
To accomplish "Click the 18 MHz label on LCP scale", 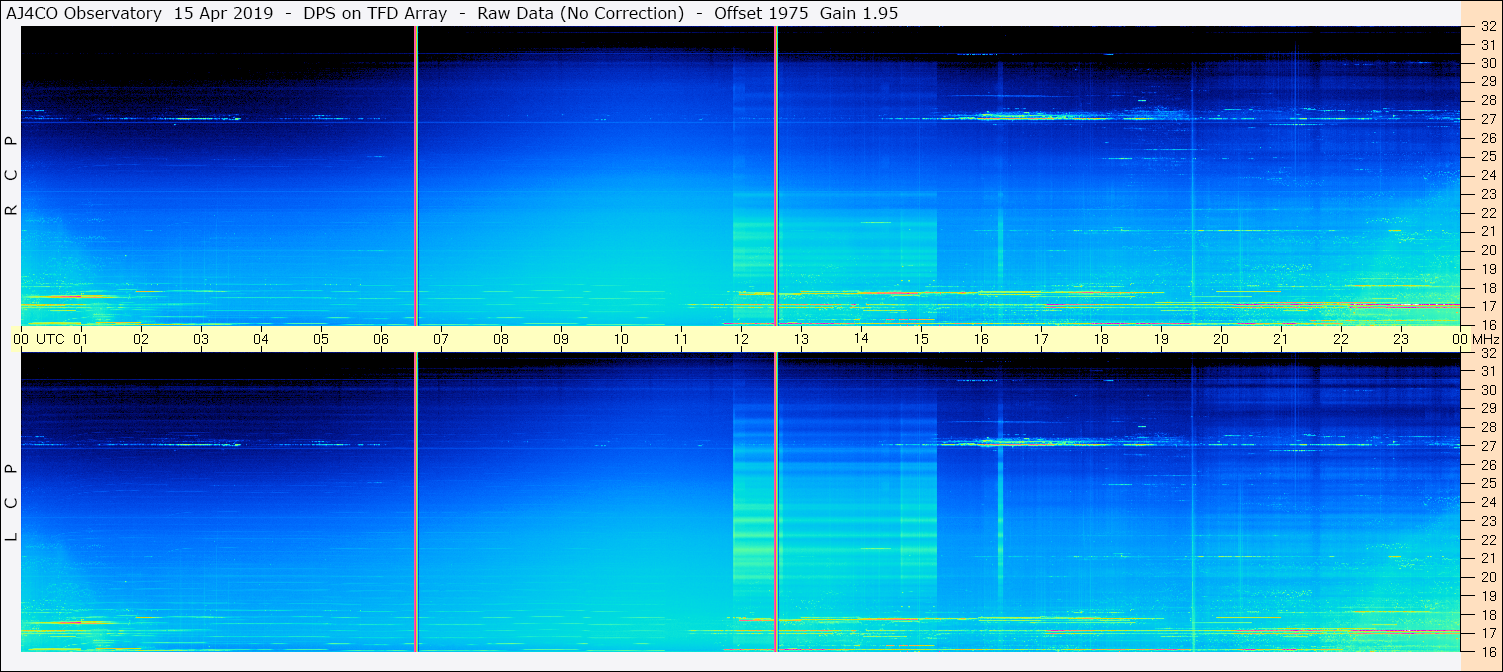I will [1487, 615].
